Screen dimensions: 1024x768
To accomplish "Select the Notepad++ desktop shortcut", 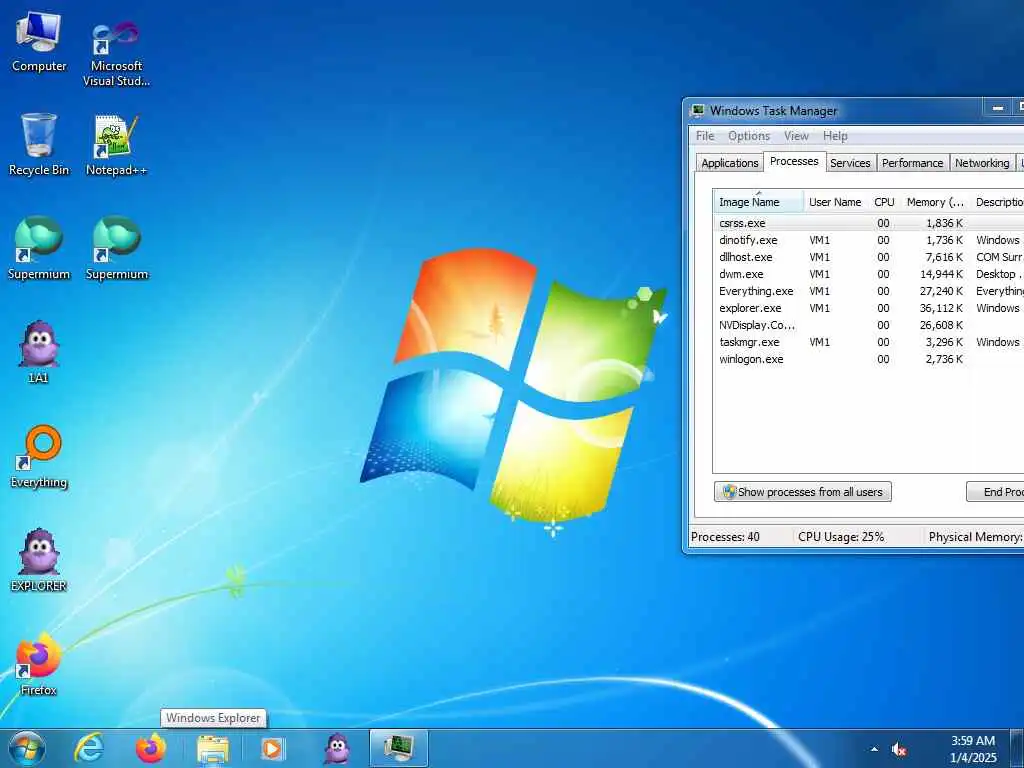I will pos(116,145).
